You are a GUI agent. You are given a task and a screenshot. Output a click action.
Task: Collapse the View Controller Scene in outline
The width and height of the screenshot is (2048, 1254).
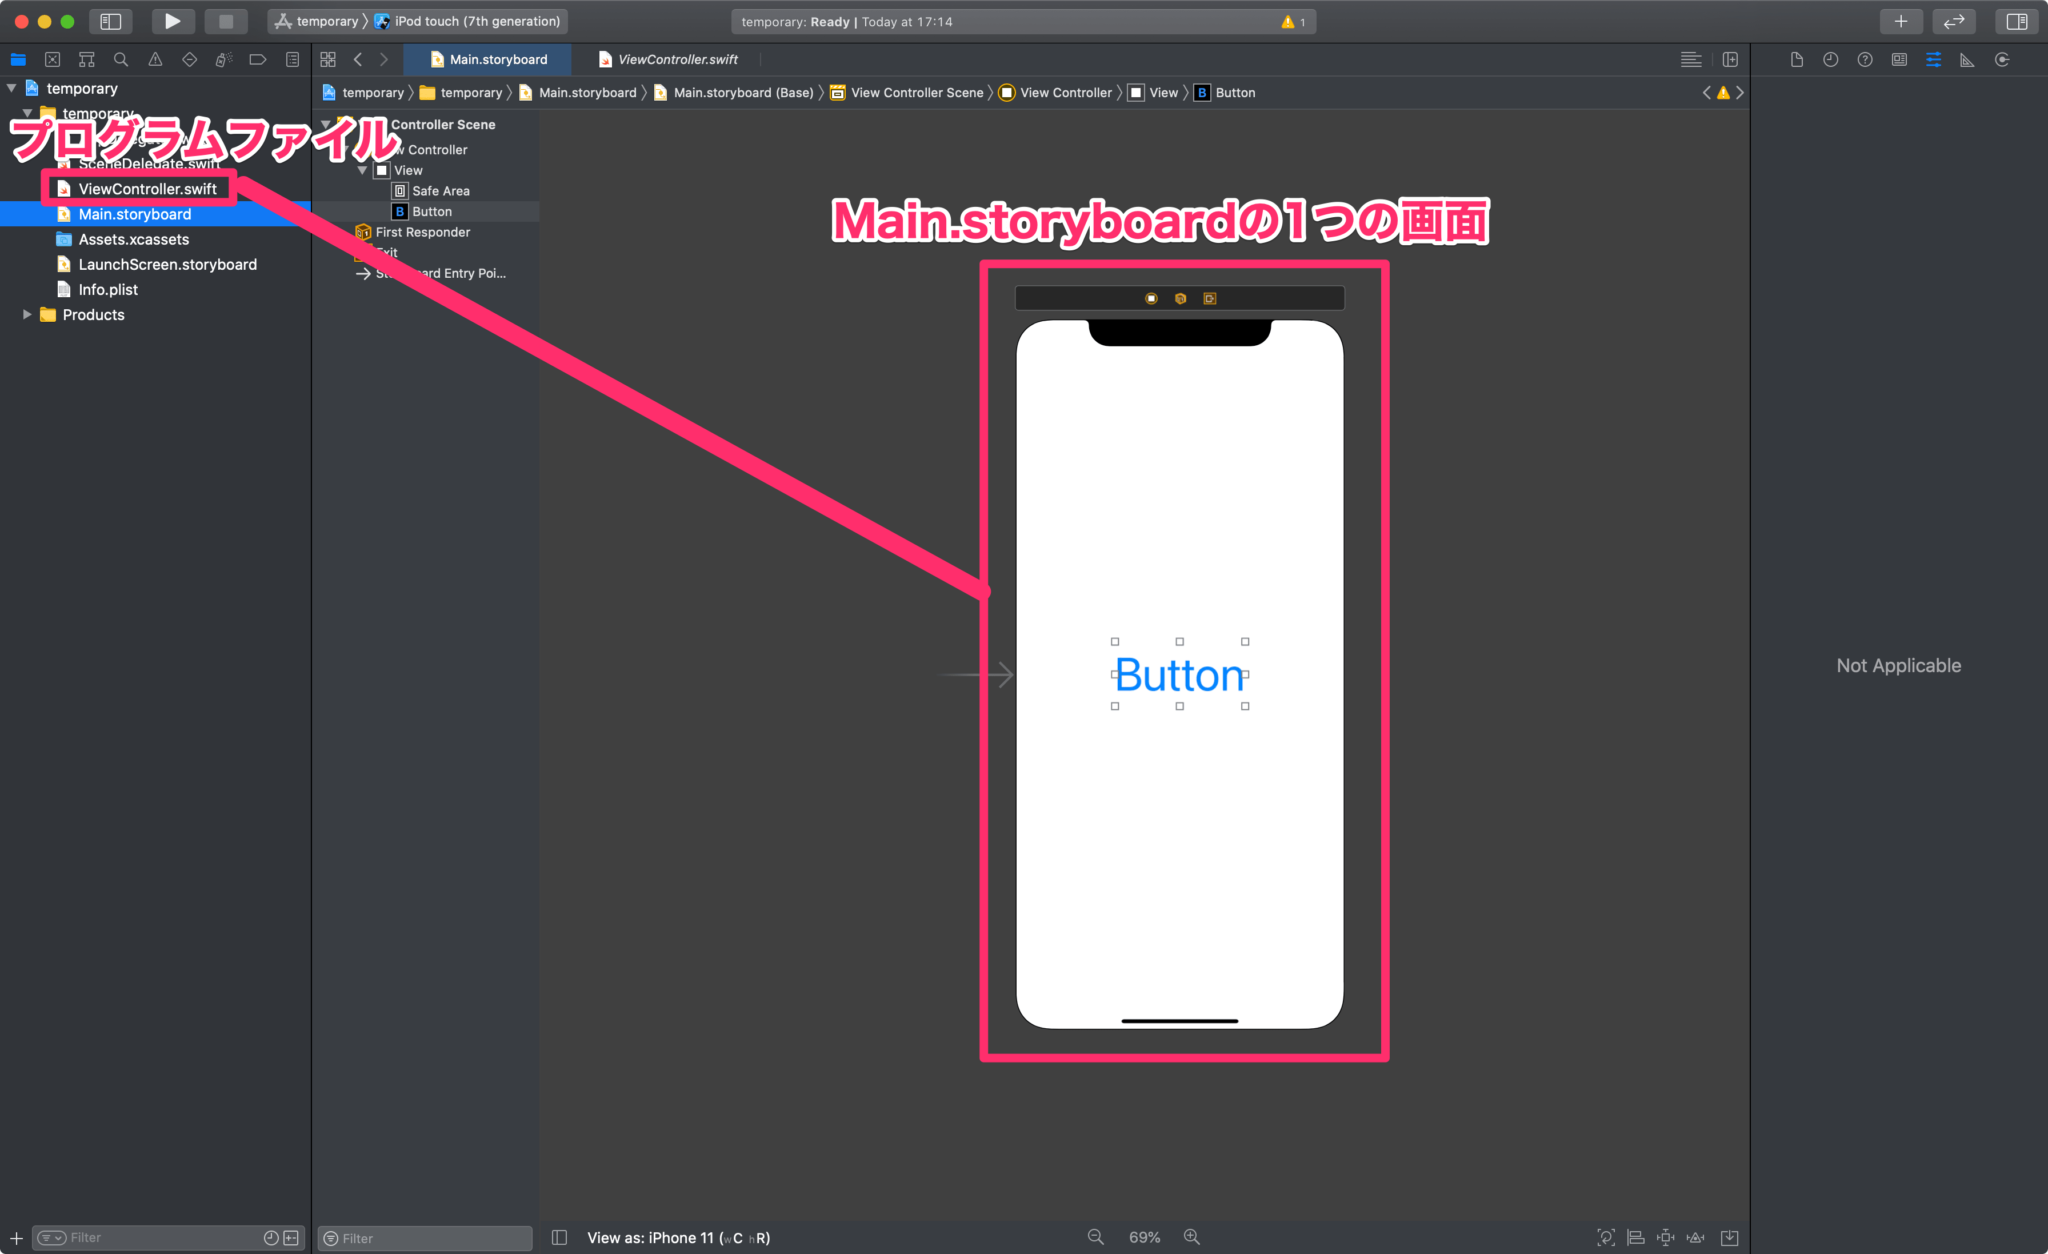tap(327, 124)
